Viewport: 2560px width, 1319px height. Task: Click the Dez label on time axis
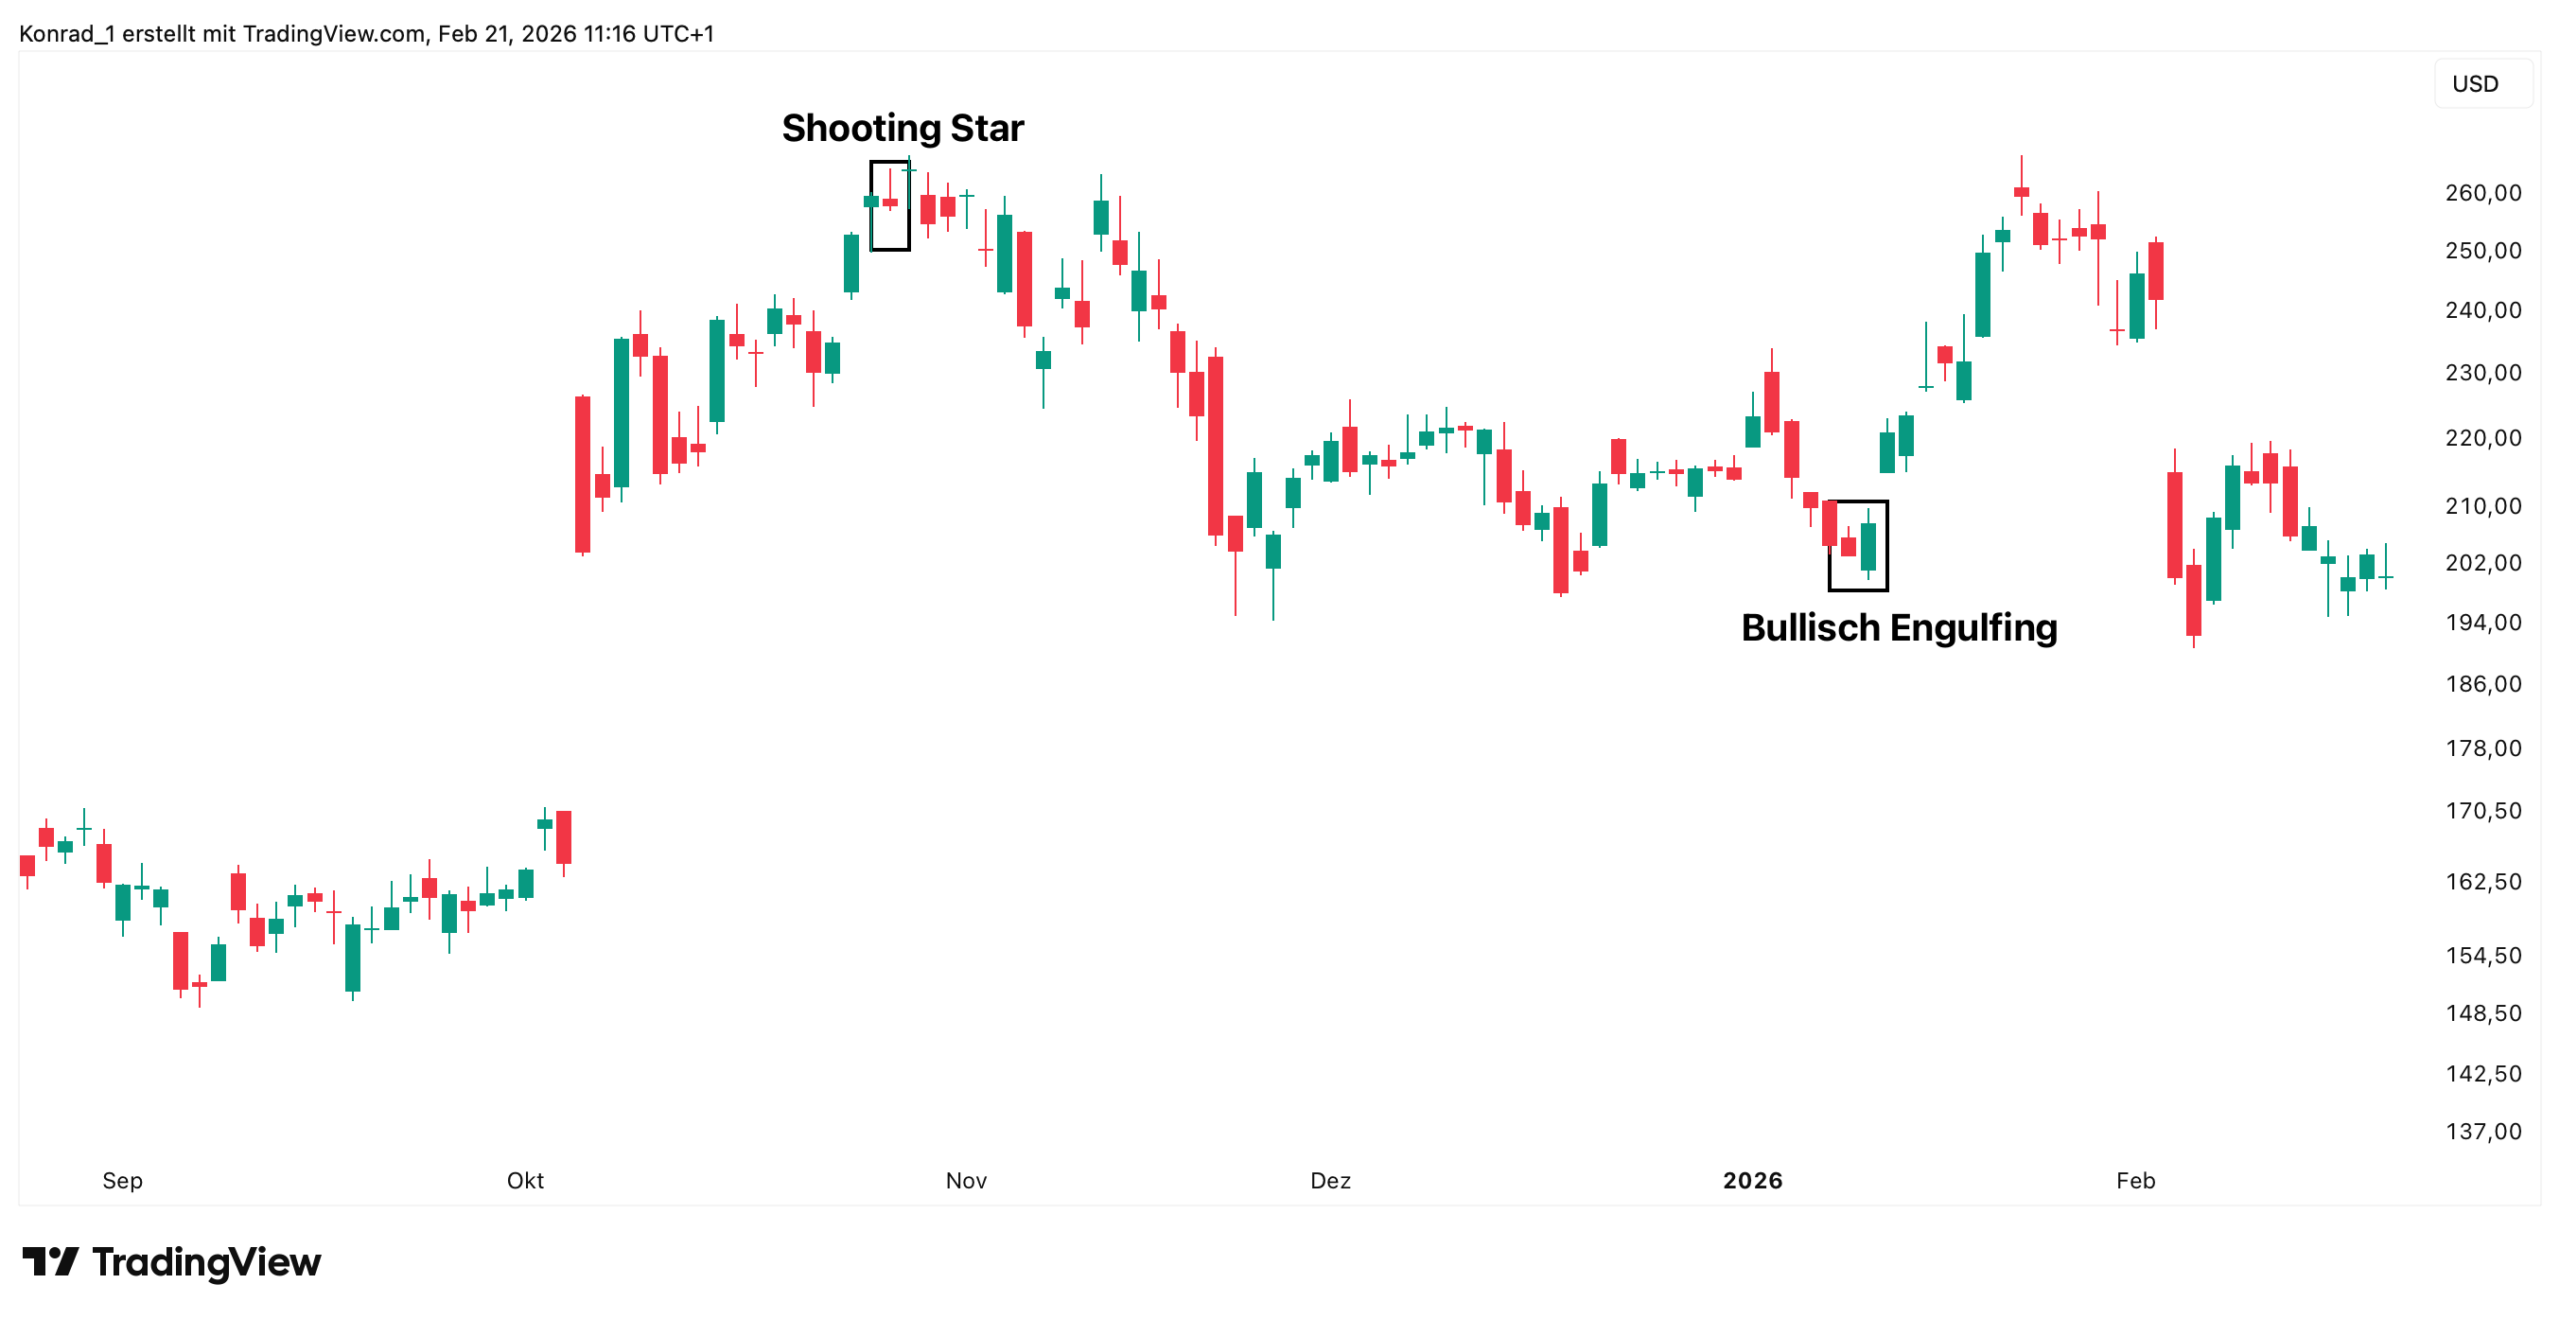tap(1330, 1180)
